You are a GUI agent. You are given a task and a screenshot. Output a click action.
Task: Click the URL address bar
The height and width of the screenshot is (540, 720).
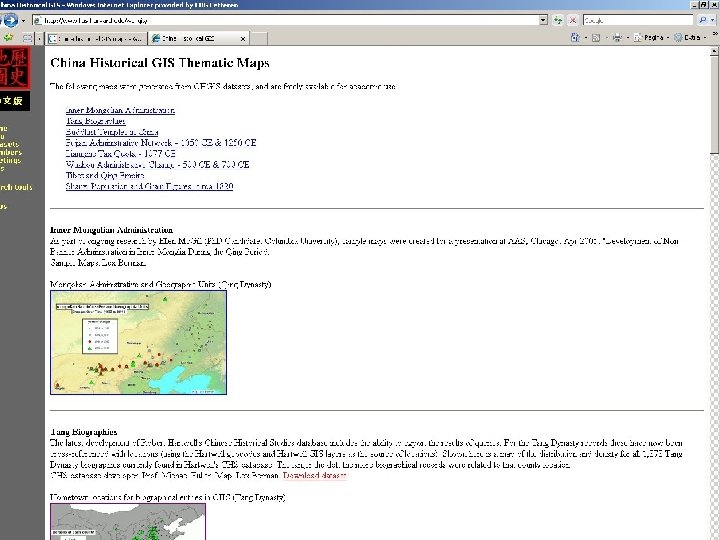click(x=287, y=20)
